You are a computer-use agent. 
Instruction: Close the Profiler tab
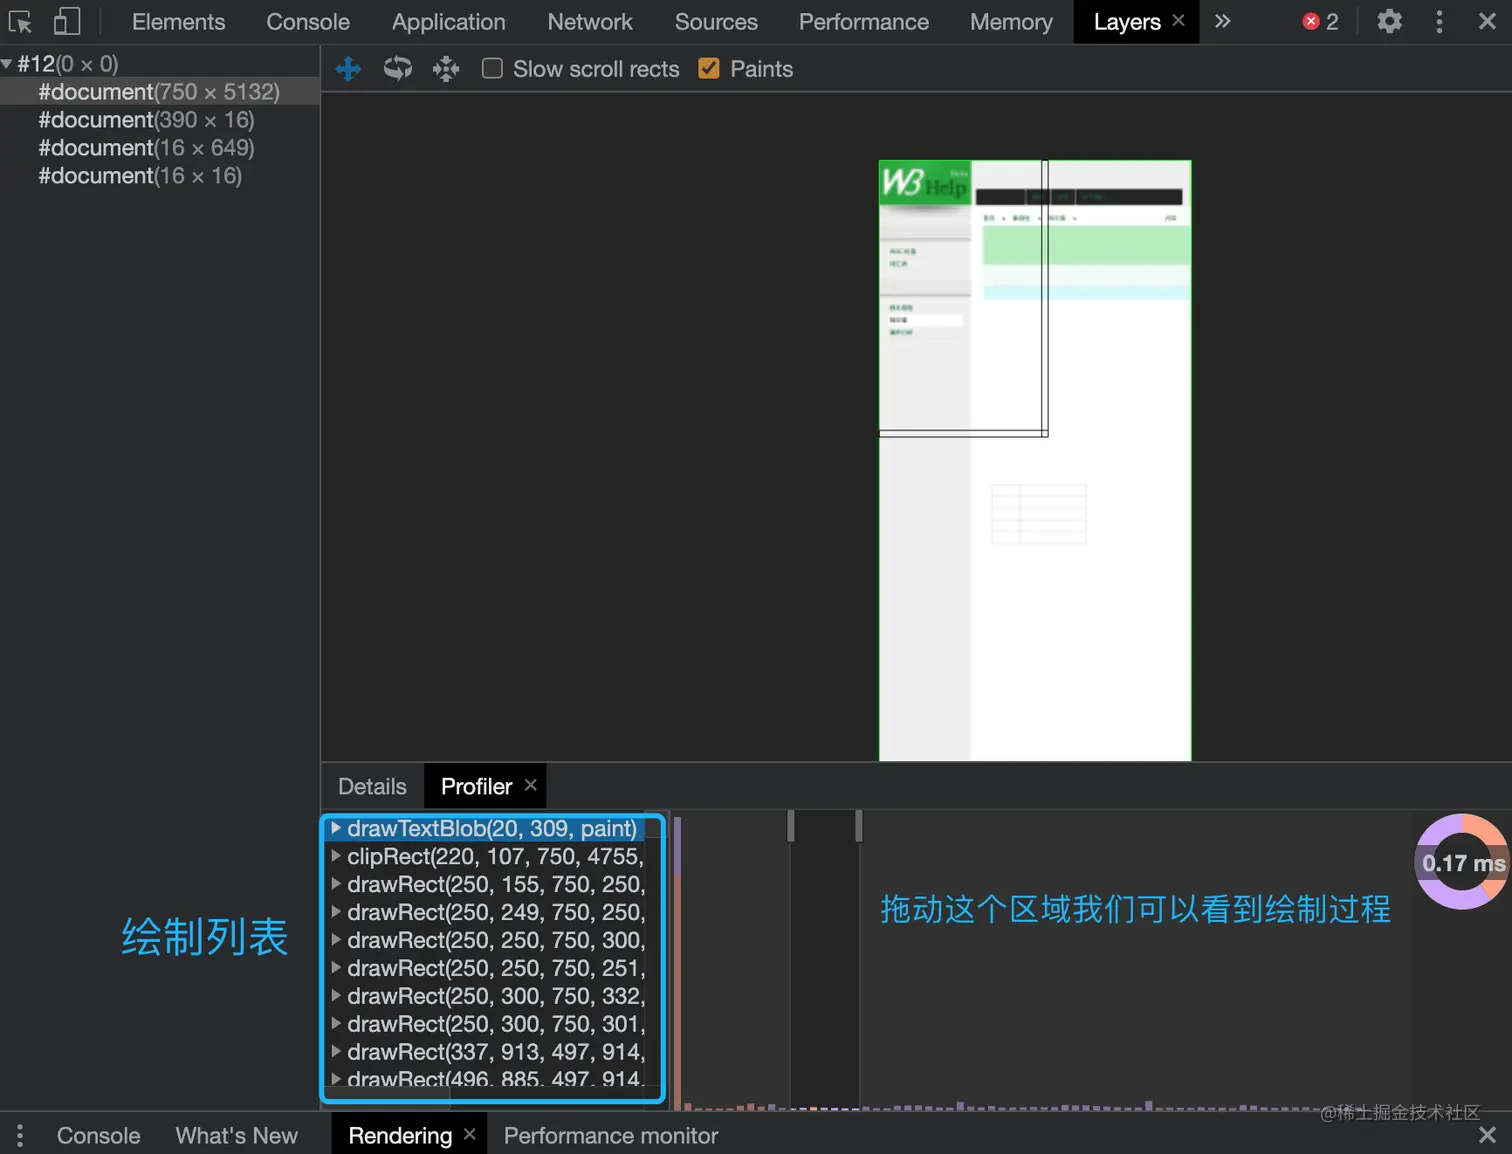(x=531, y=785)
